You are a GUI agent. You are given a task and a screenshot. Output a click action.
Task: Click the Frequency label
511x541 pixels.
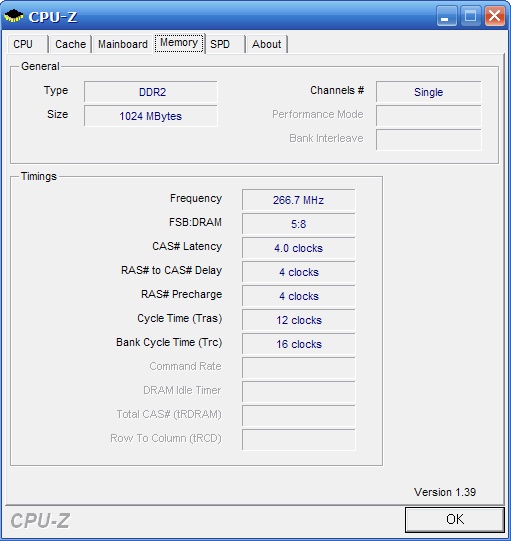(x=196, y=198)
